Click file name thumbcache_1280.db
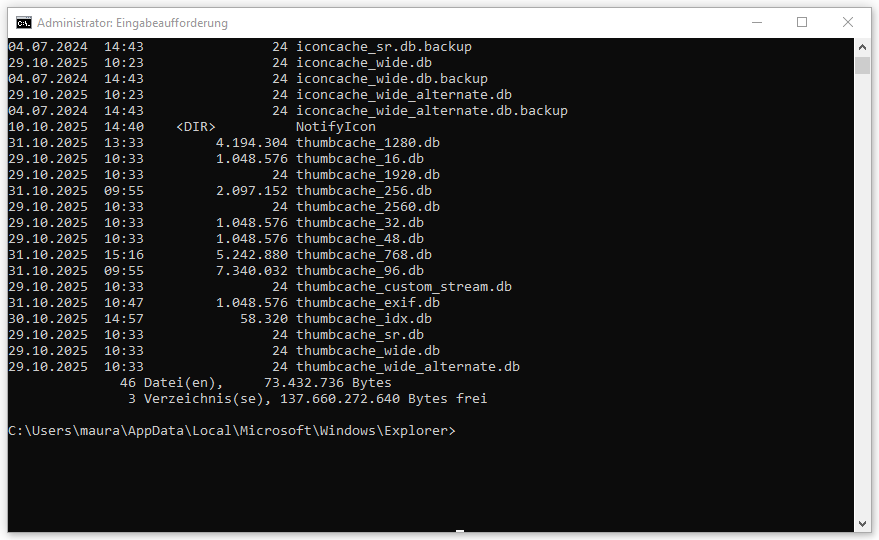 click(368, 142)
